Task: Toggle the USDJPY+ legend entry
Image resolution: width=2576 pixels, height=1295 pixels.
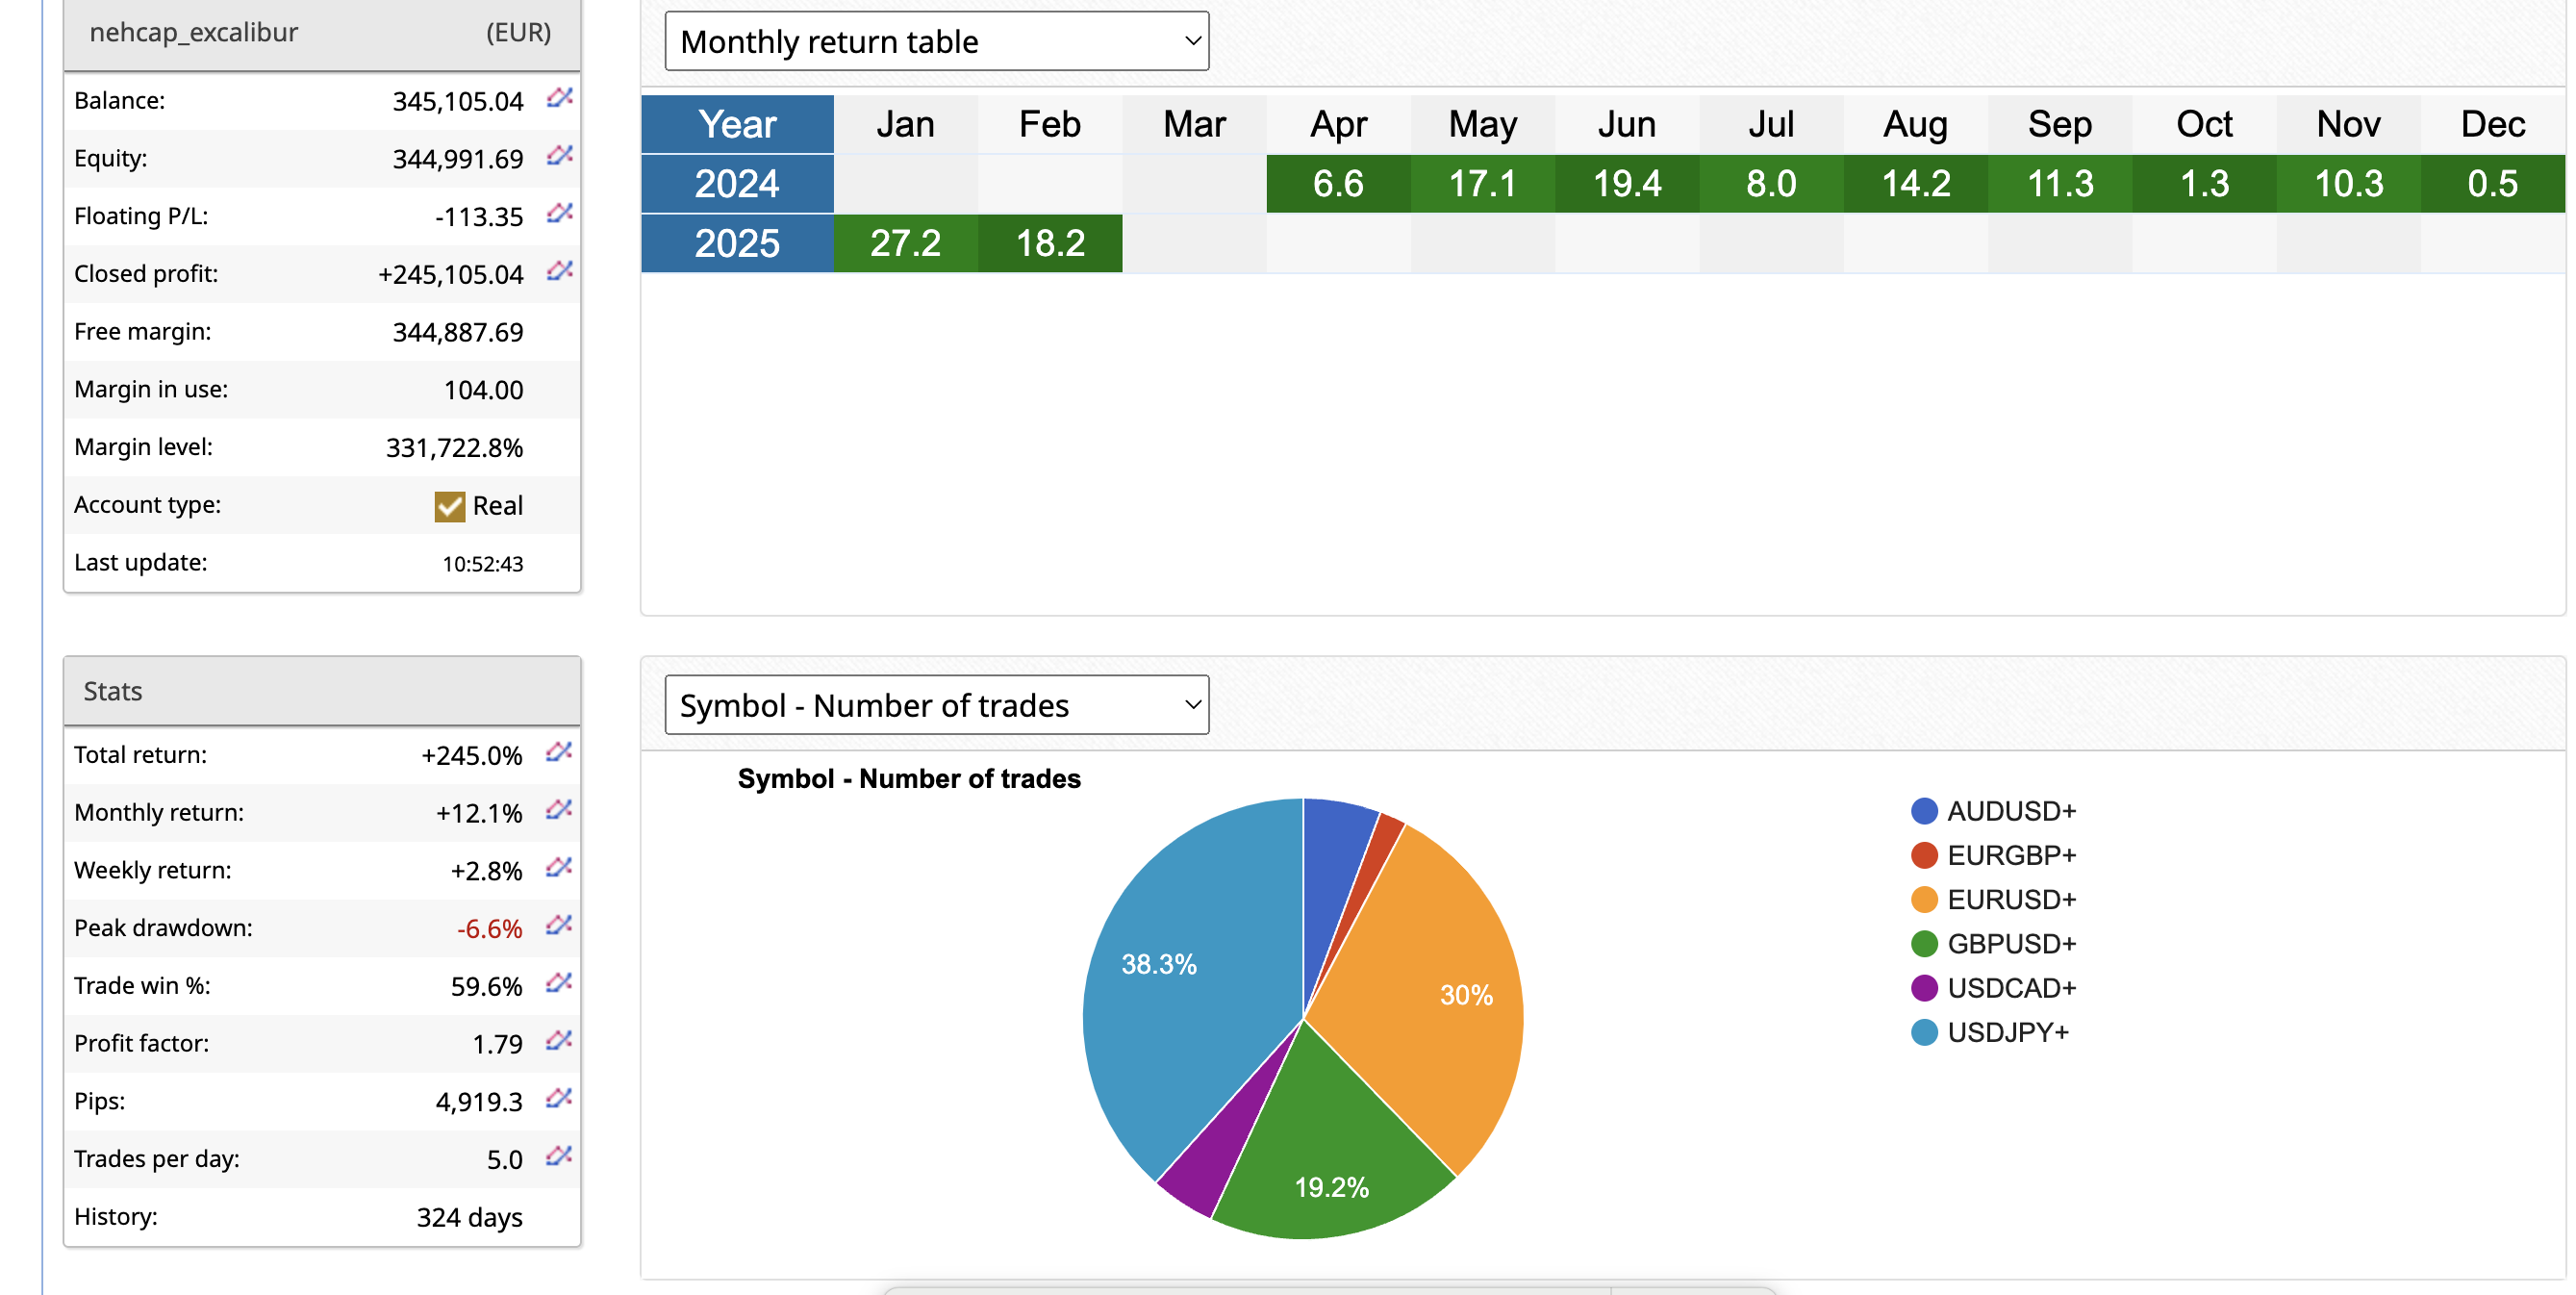Action: (2006, 1032)
